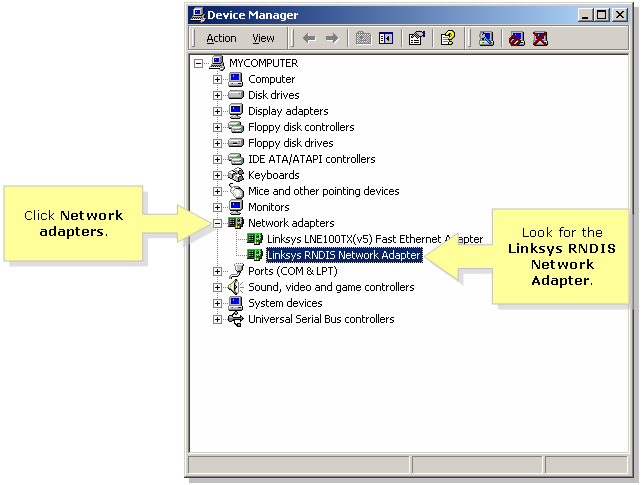The image size is (643, 485).
Task: Expand Mice and other pointing devices
Action: [217, 191]
